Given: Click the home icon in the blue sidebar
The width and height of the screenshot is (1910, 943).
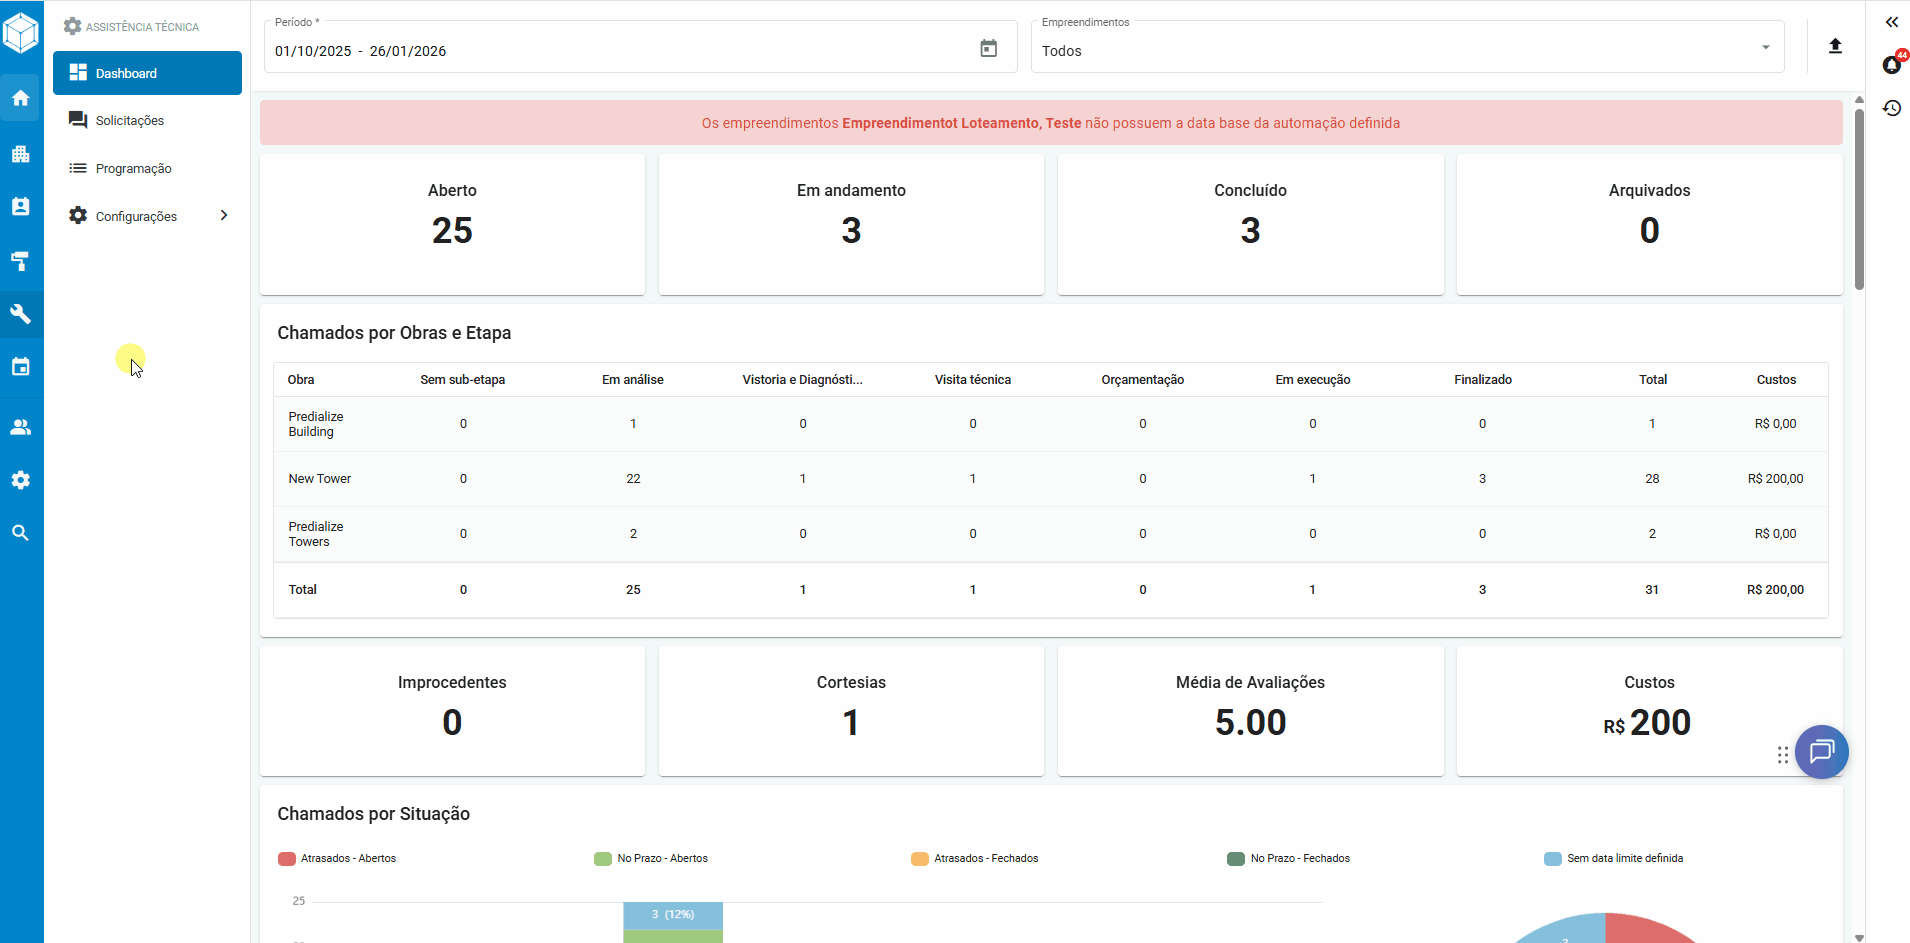Looking at the screenshot, I should tap(20, 98).
